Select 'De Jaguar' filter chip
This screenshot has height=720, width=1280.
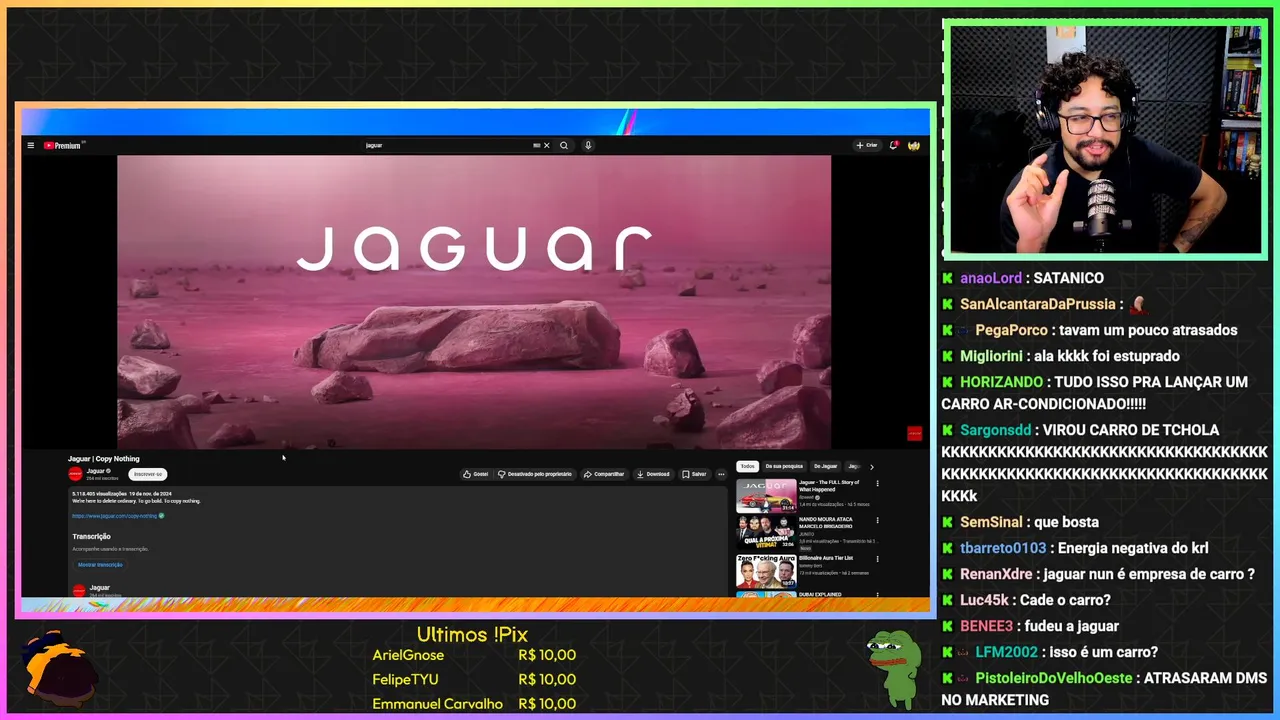825,466
